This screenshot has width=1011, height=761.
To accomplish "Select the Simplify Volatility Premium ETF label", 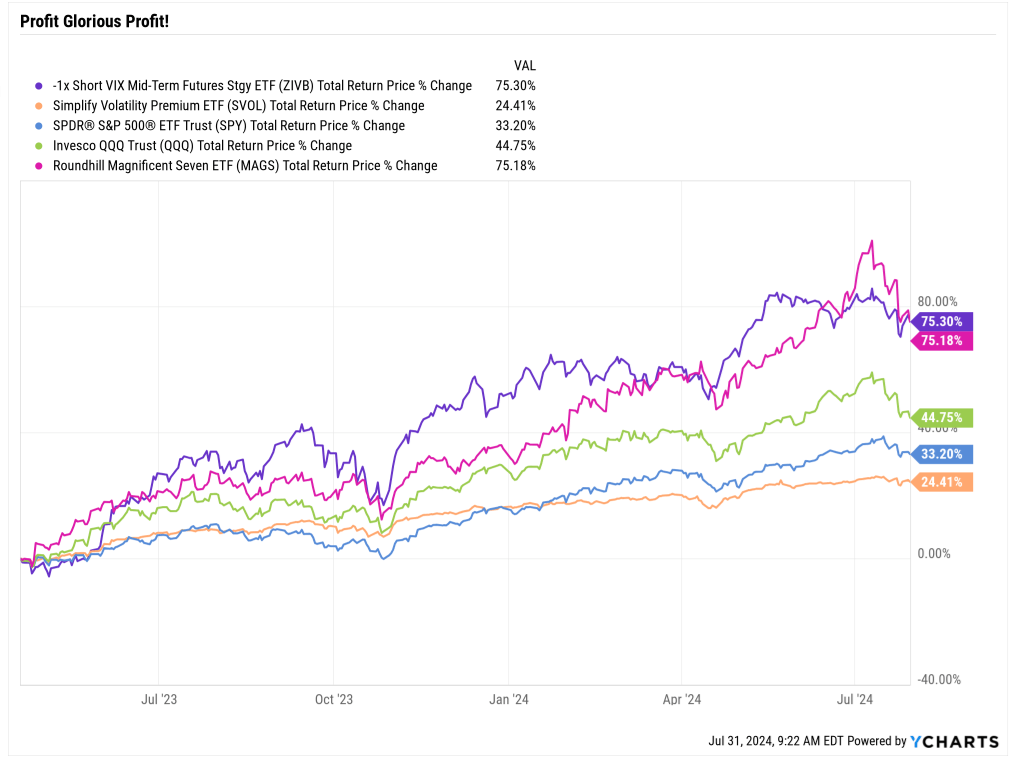I will click(236, 106).
